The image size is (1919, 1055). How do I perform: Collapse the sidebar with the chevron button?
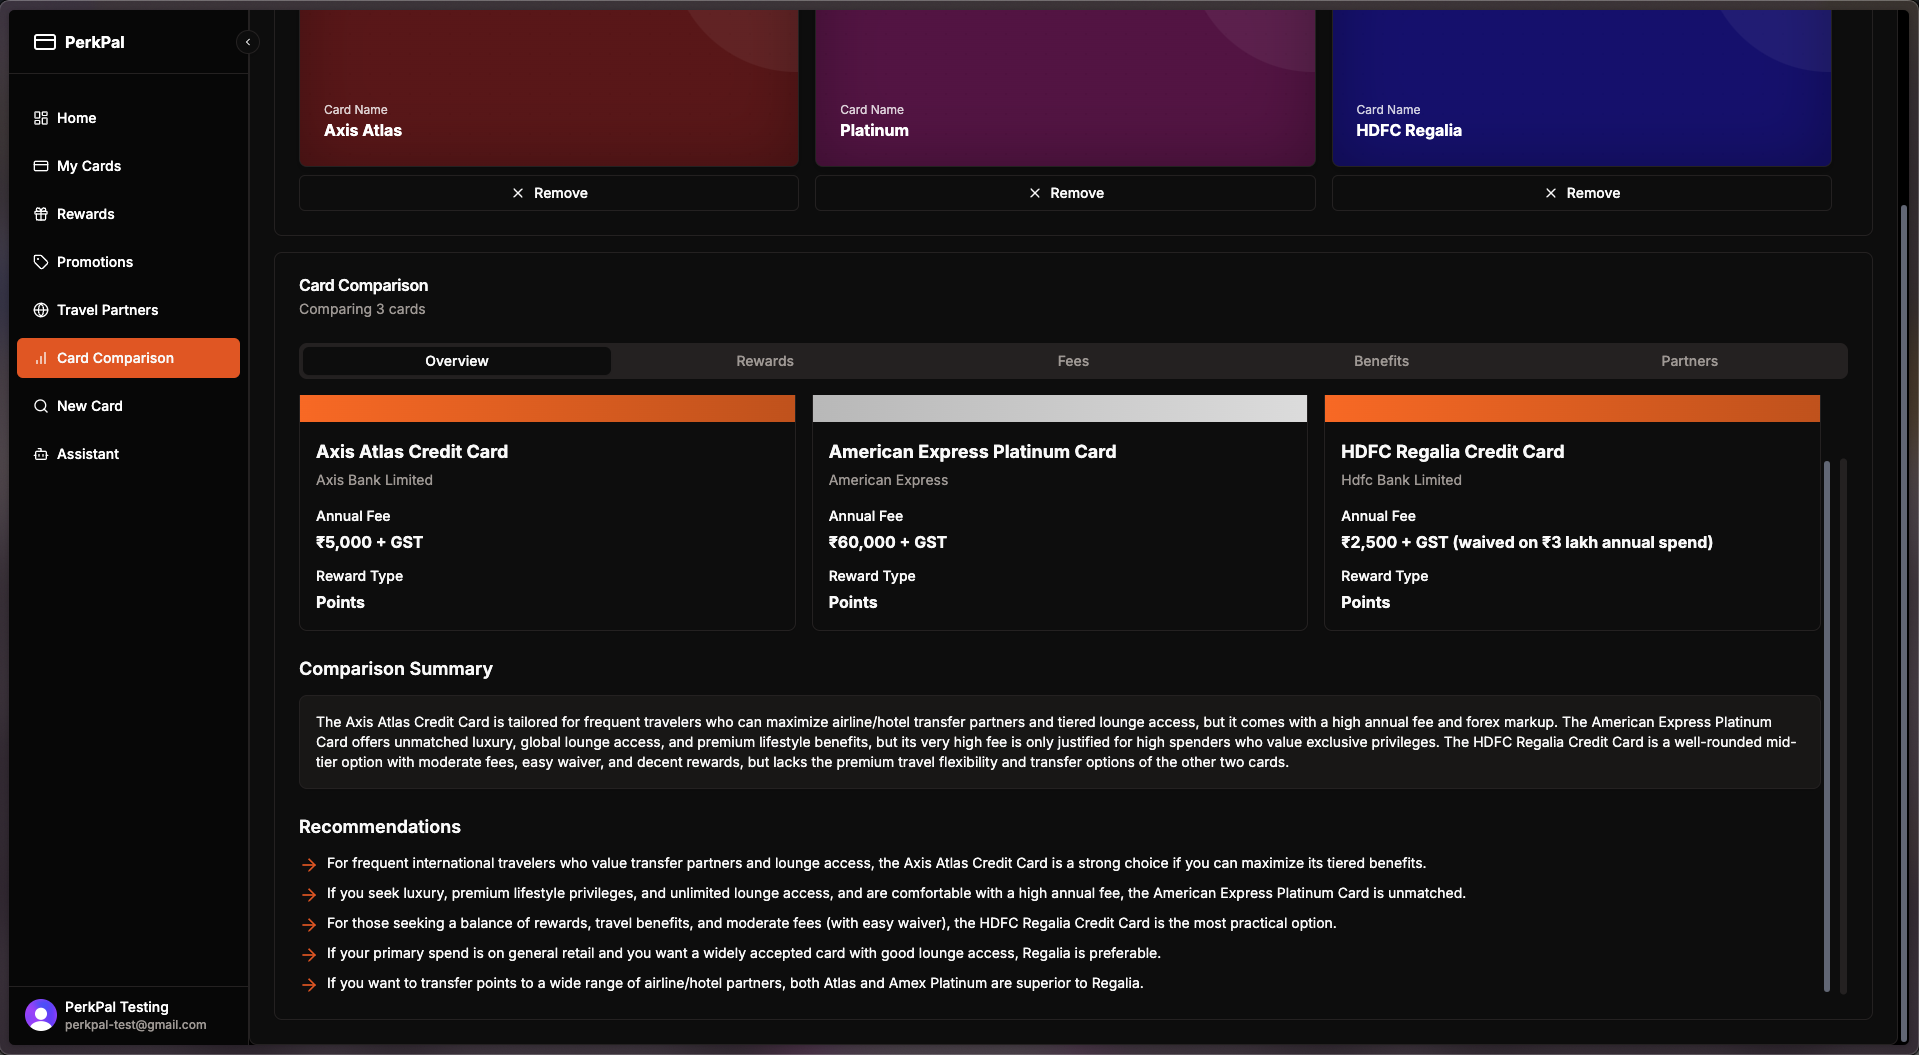click(x=248, y=42)
